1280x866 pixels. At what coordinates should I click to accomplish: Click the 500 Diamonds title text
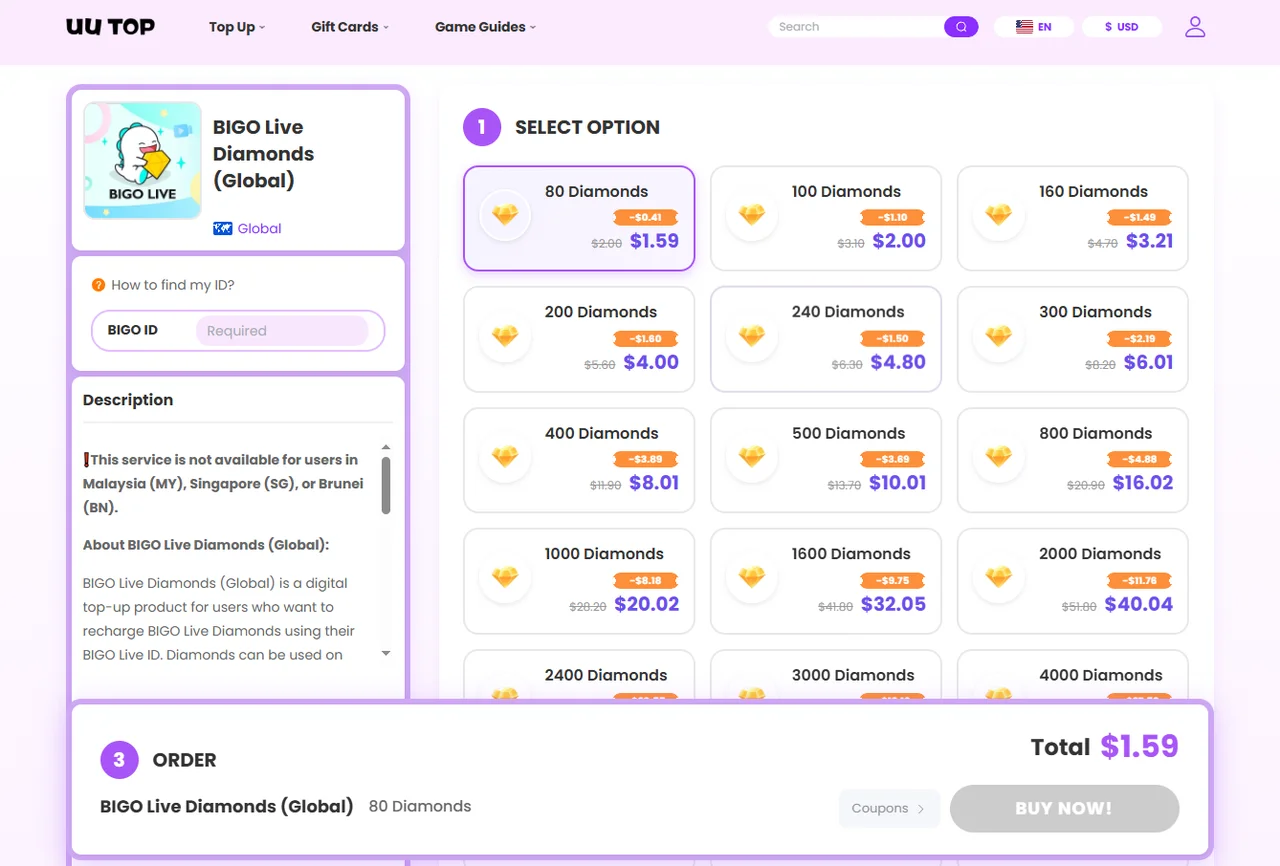[x=848, y=434]
